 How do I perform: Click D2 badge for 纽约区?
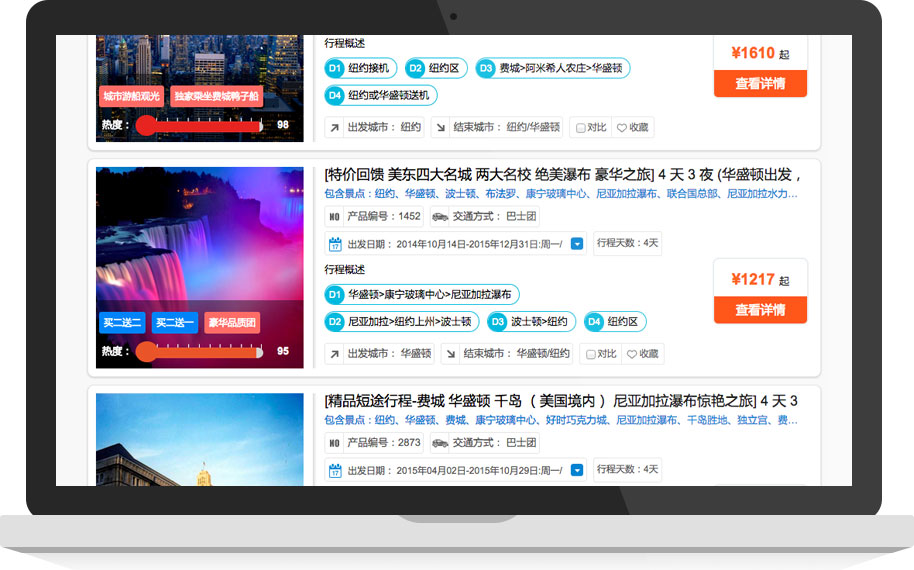[415, 68]
